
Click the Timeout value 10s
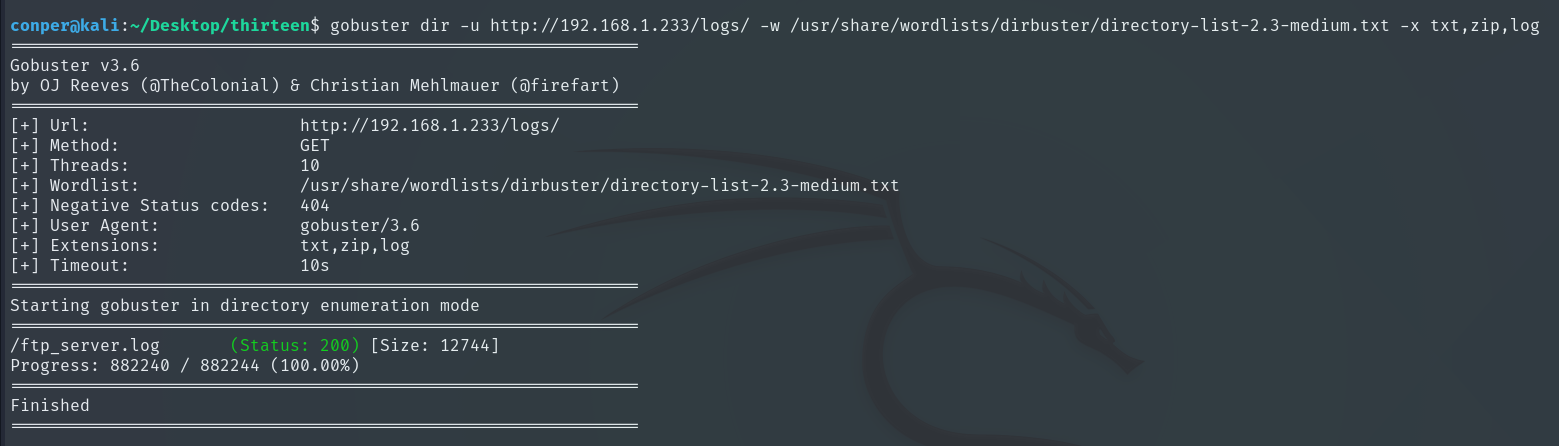[x=315, y=265]
